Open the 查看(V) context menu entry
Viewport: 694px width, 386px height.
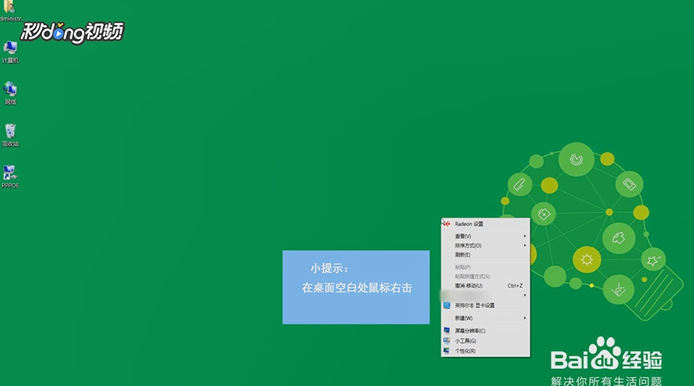coord(486,236)
